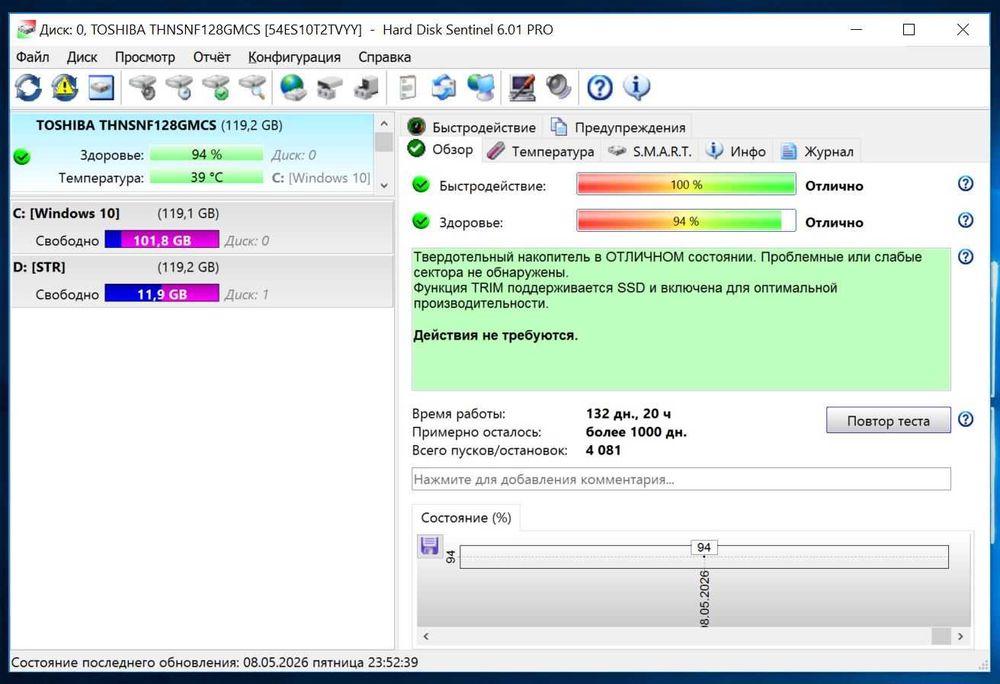This screenshot has height=684, width=1000.
Task: Click the D: free space 11,9 GB bar
Action: pyautogui.click(x=162, y=294)
